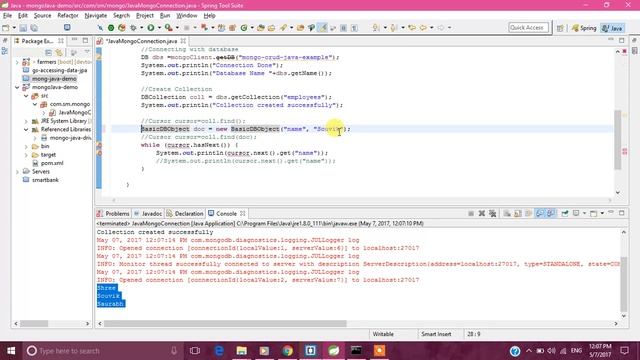Terminate the console process with stop icon
The height and width of the screenshot is (360, 640).
pyautogui.click(x=471, y=213)
